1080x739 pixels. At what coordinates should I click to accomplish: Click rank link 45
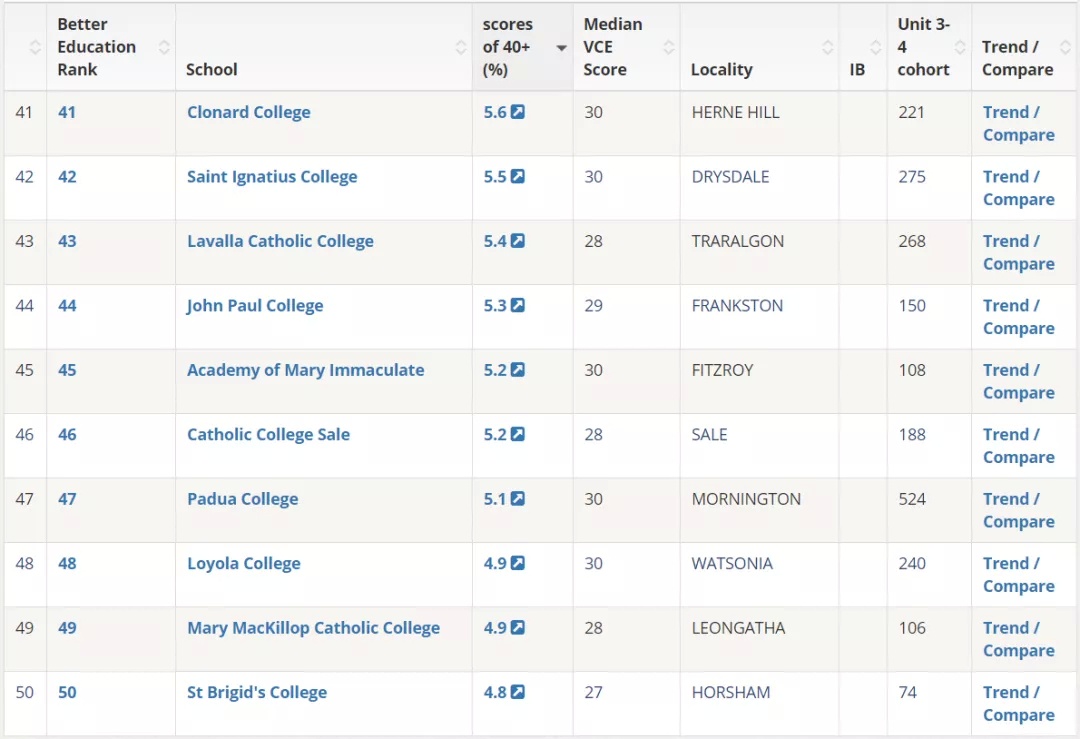pos(67,370)
